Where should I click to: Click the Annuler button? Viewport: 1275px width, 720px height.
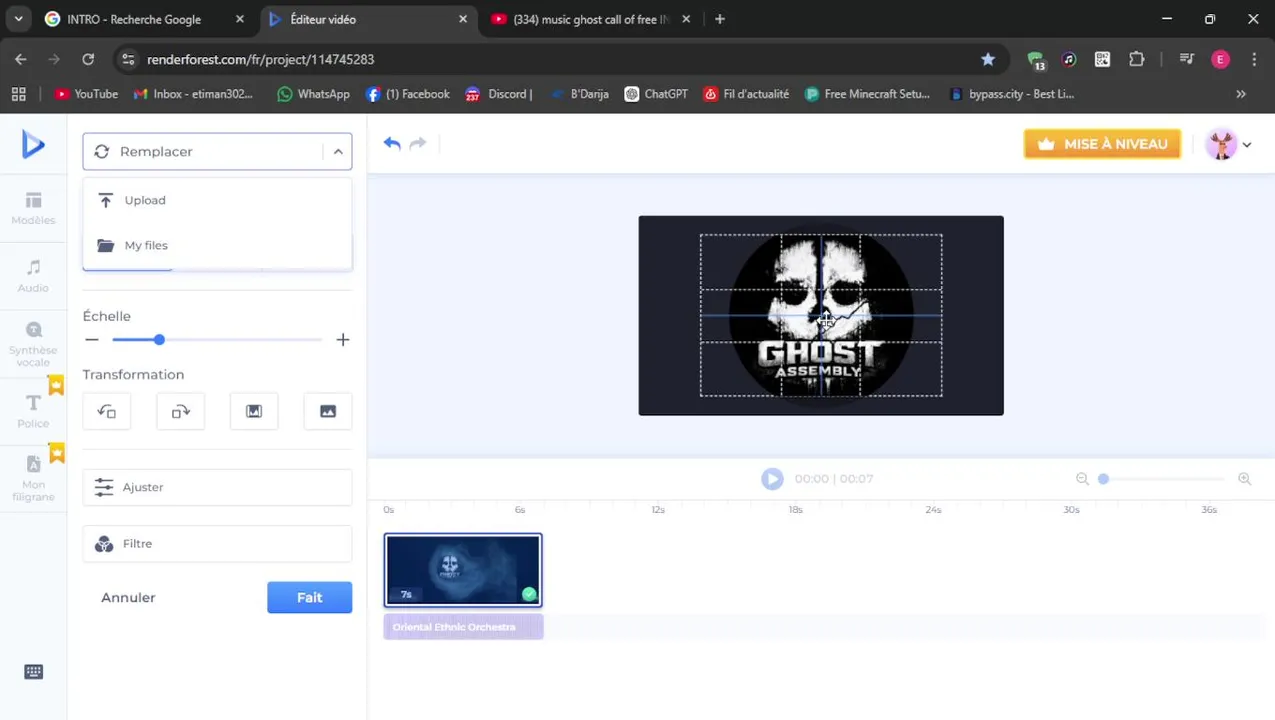tap(128, 597)
